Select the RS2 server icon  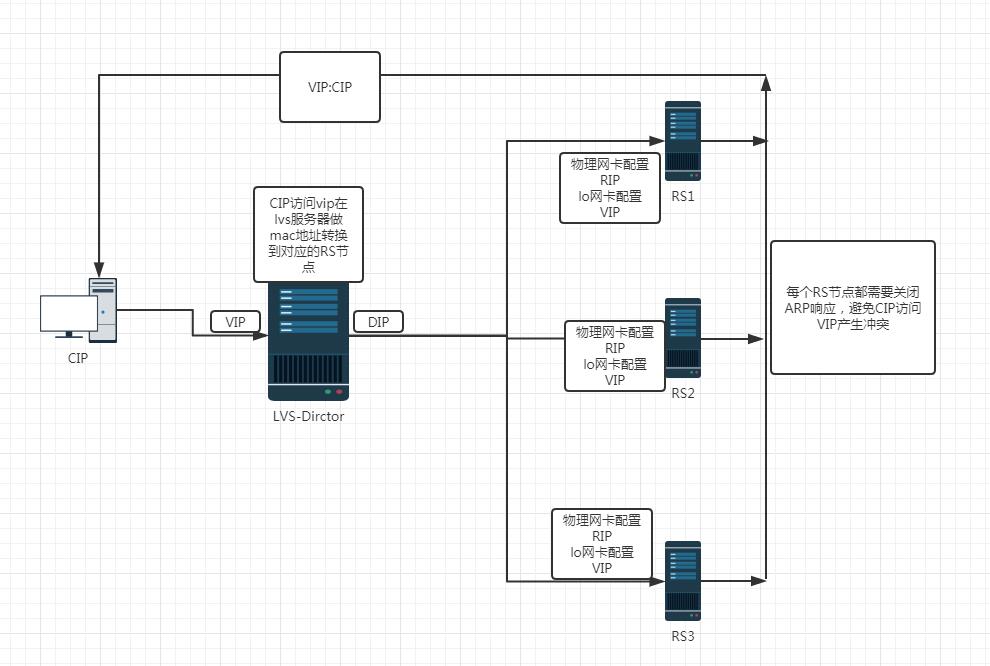click(x=683, y=337)
